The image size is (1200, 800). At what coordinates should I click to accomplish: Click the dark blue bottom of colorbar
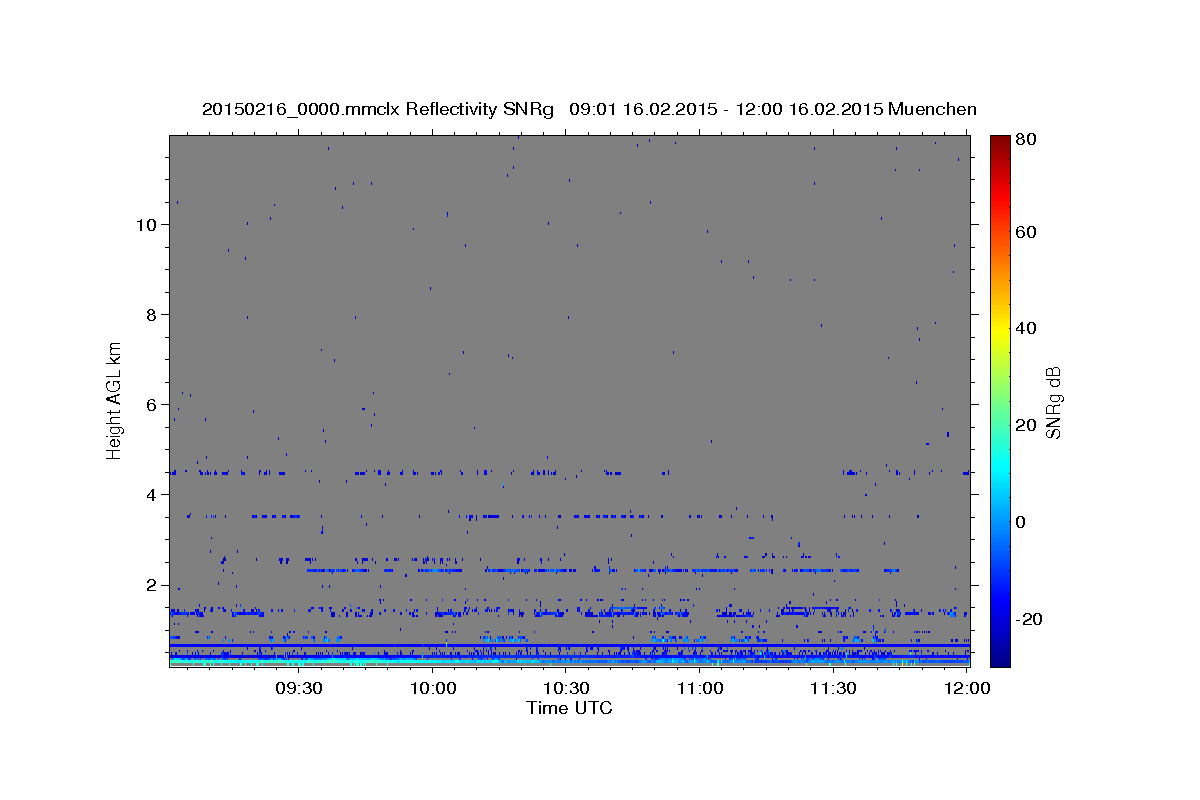pos(999,659)
